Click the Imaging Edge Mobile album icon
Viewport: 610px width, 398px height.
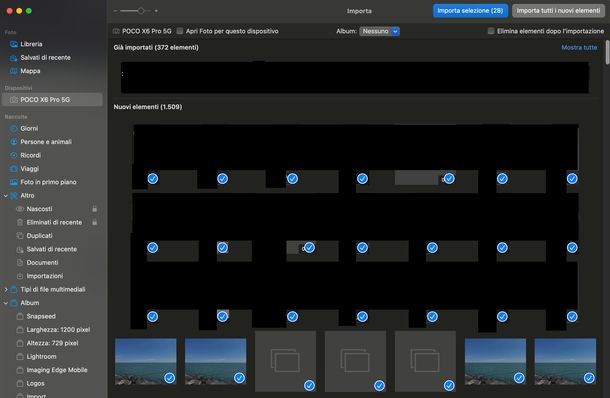coord(20,370)
